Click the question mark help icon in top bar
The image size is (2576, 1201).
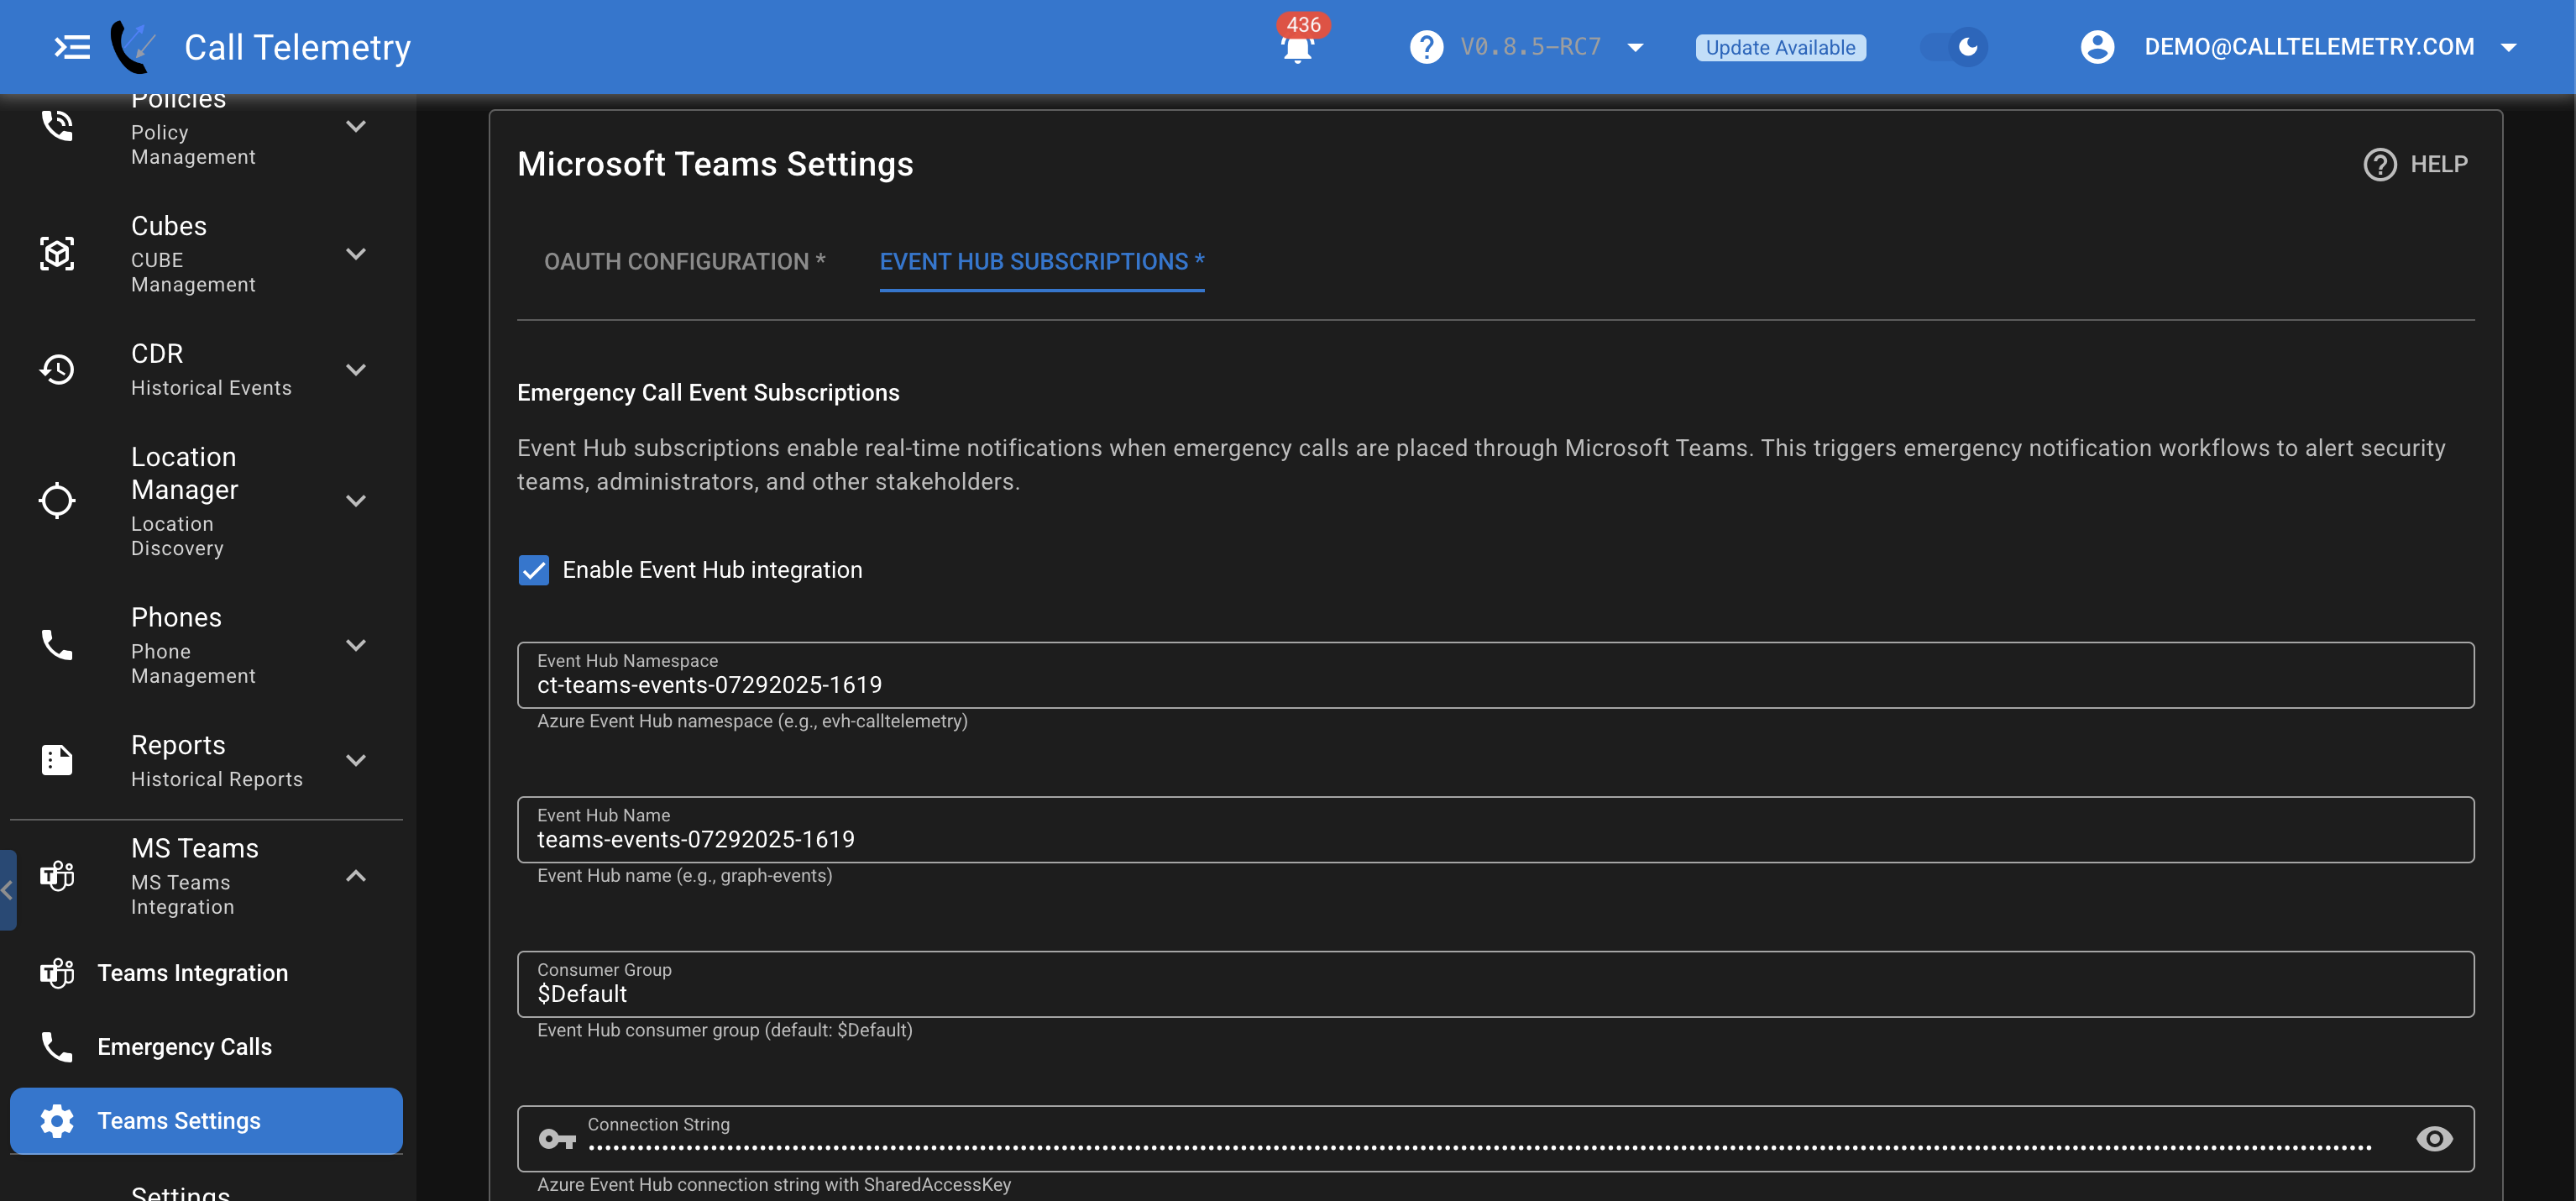click(1426, 47)
